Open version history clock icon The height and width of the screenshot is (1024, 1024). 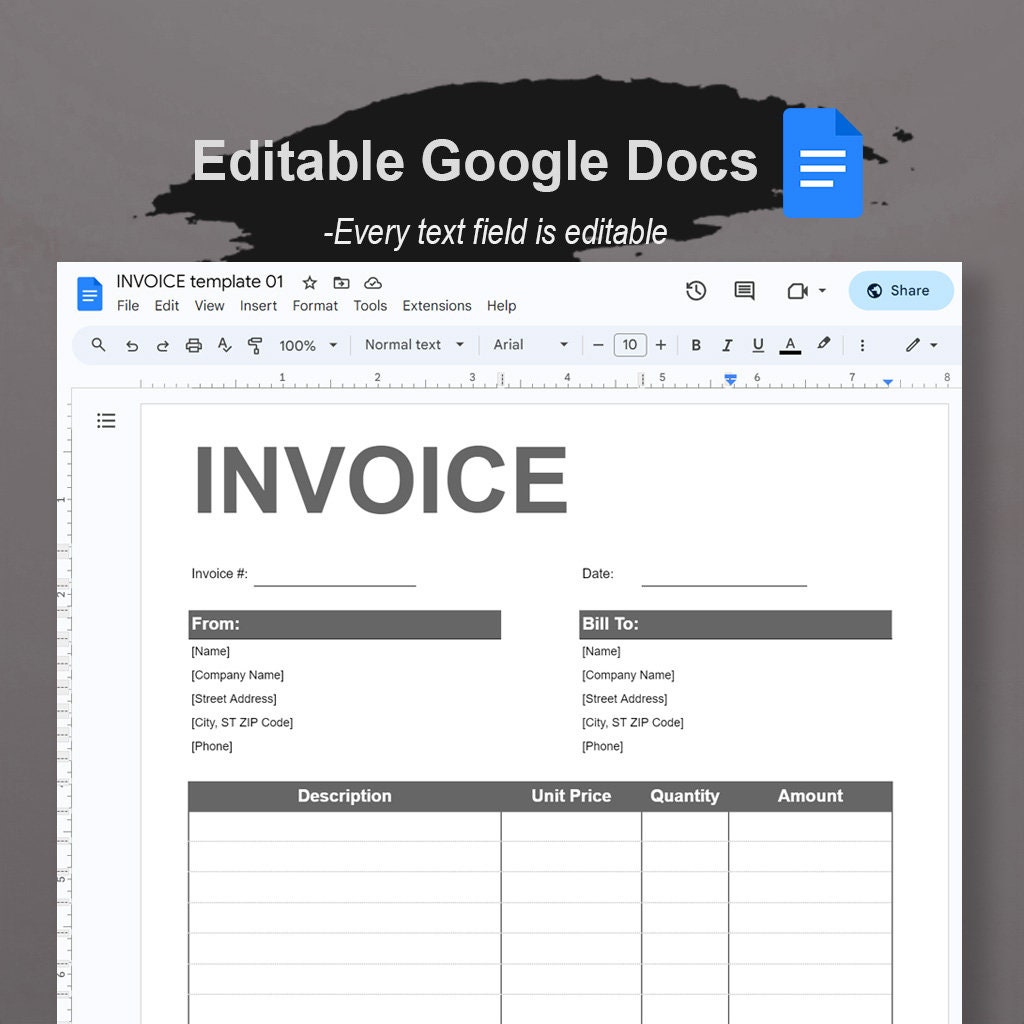click(x=696, y=291)
